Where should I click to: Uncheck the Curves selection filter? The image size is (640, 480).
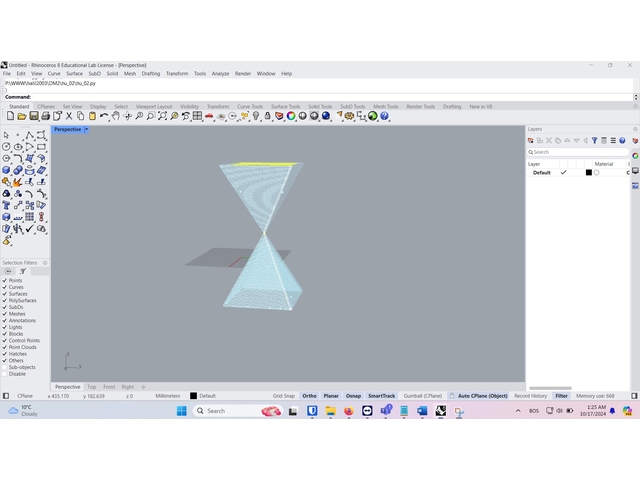[x=4, y=287]
